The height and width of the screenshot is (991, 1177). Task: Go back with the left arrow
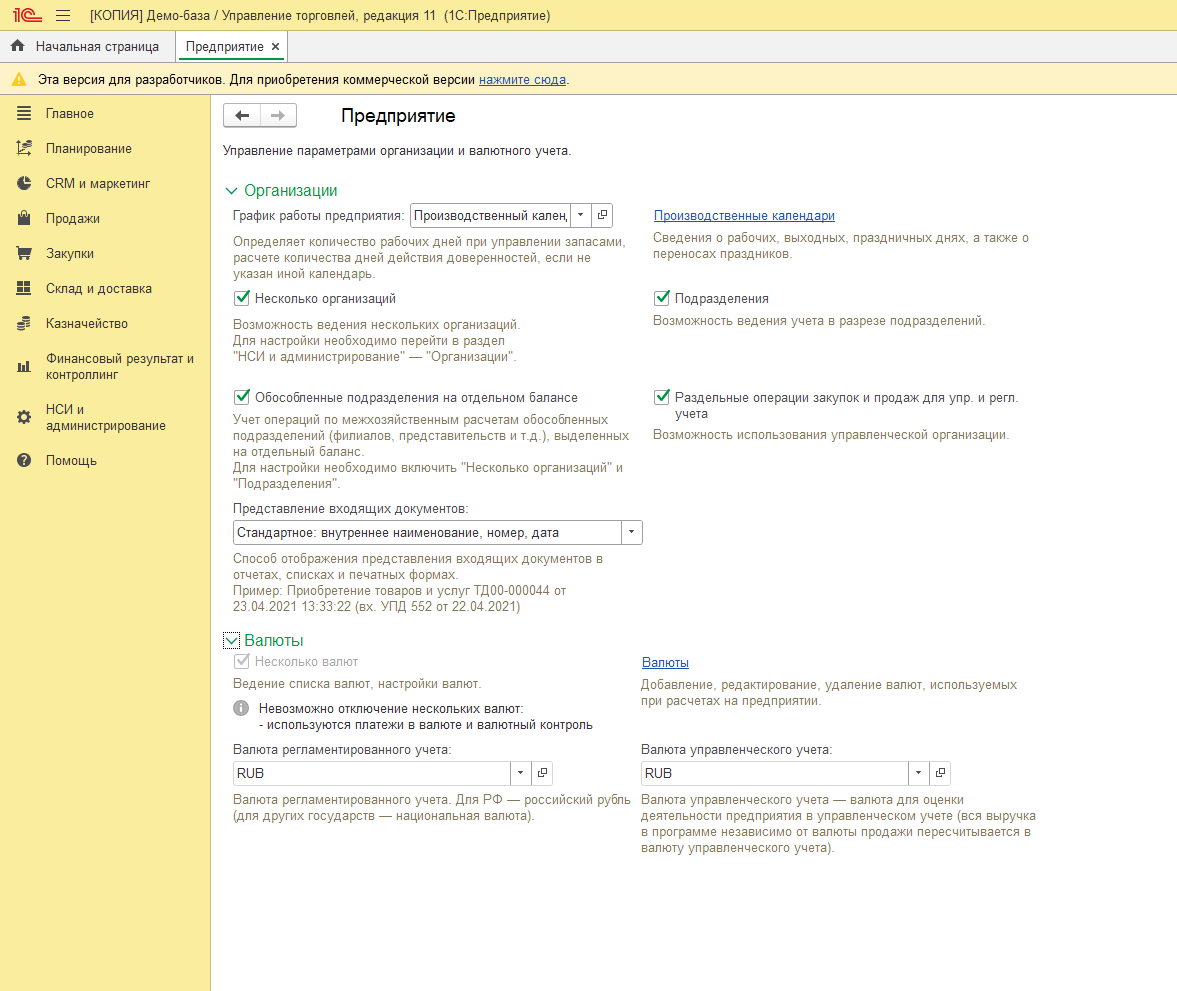click(242, 116)
